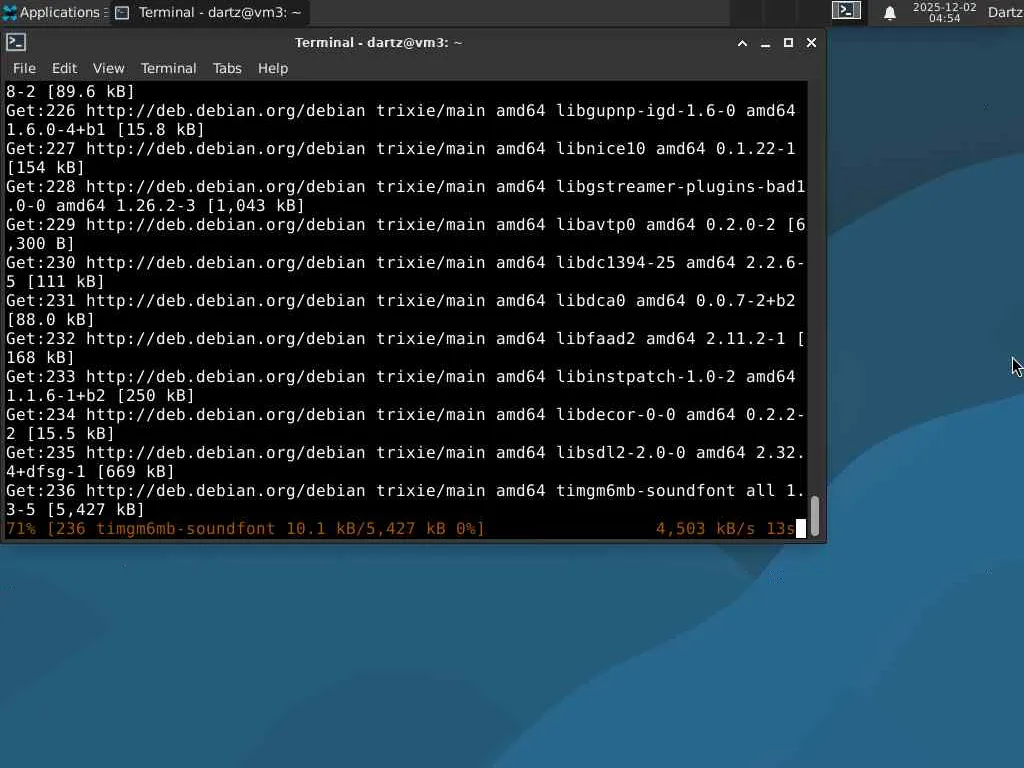Image resolution: width=1024 pixels, height=768 pixels.
Task: Roll up the terminal window with the arrow
Action: click(x=742, y=43)
